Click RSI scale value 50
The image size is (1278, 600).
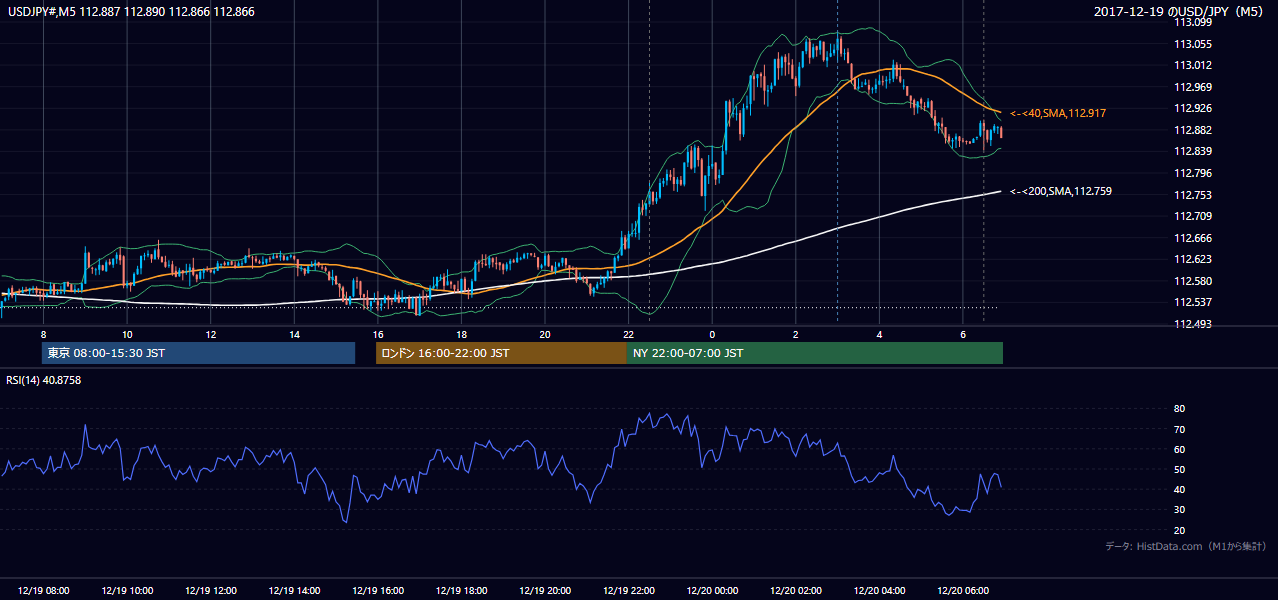point(1179,469)
